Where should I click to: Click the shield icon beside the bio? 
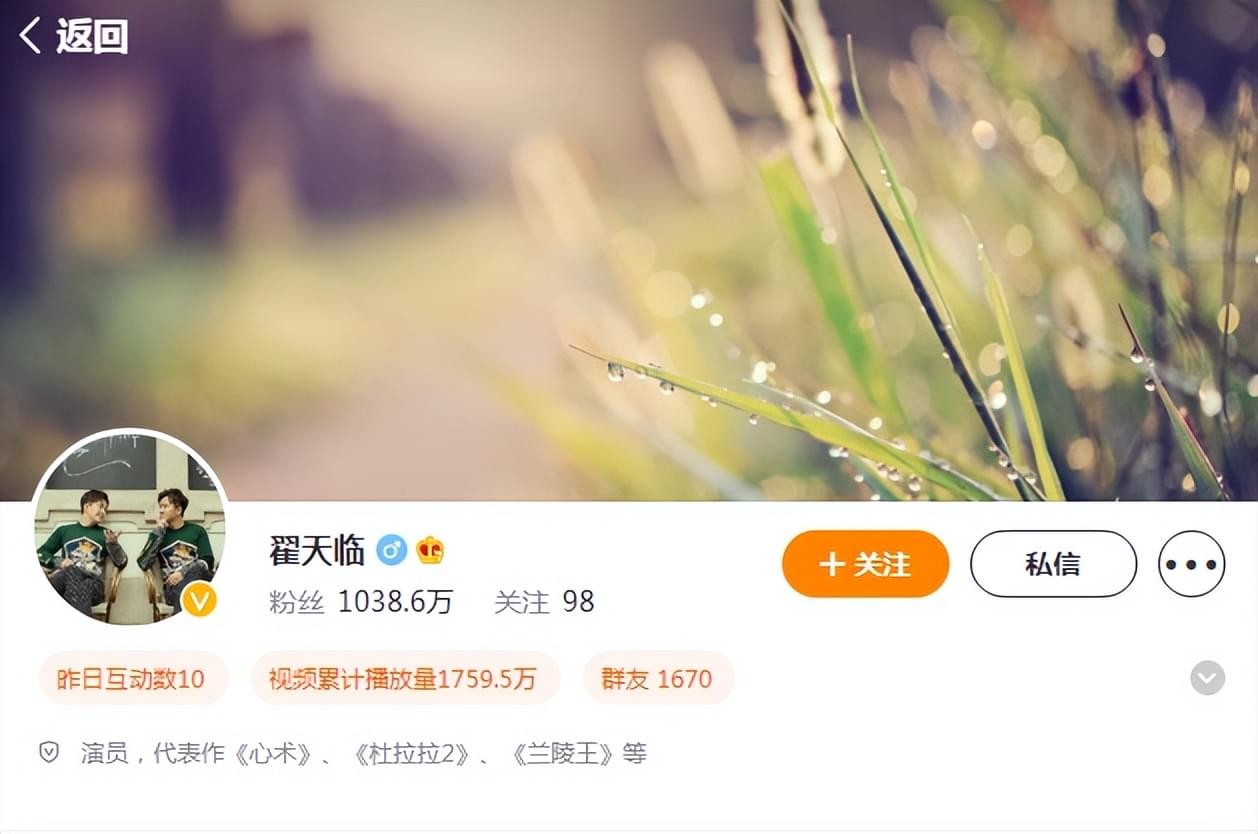tap(49, 752)
